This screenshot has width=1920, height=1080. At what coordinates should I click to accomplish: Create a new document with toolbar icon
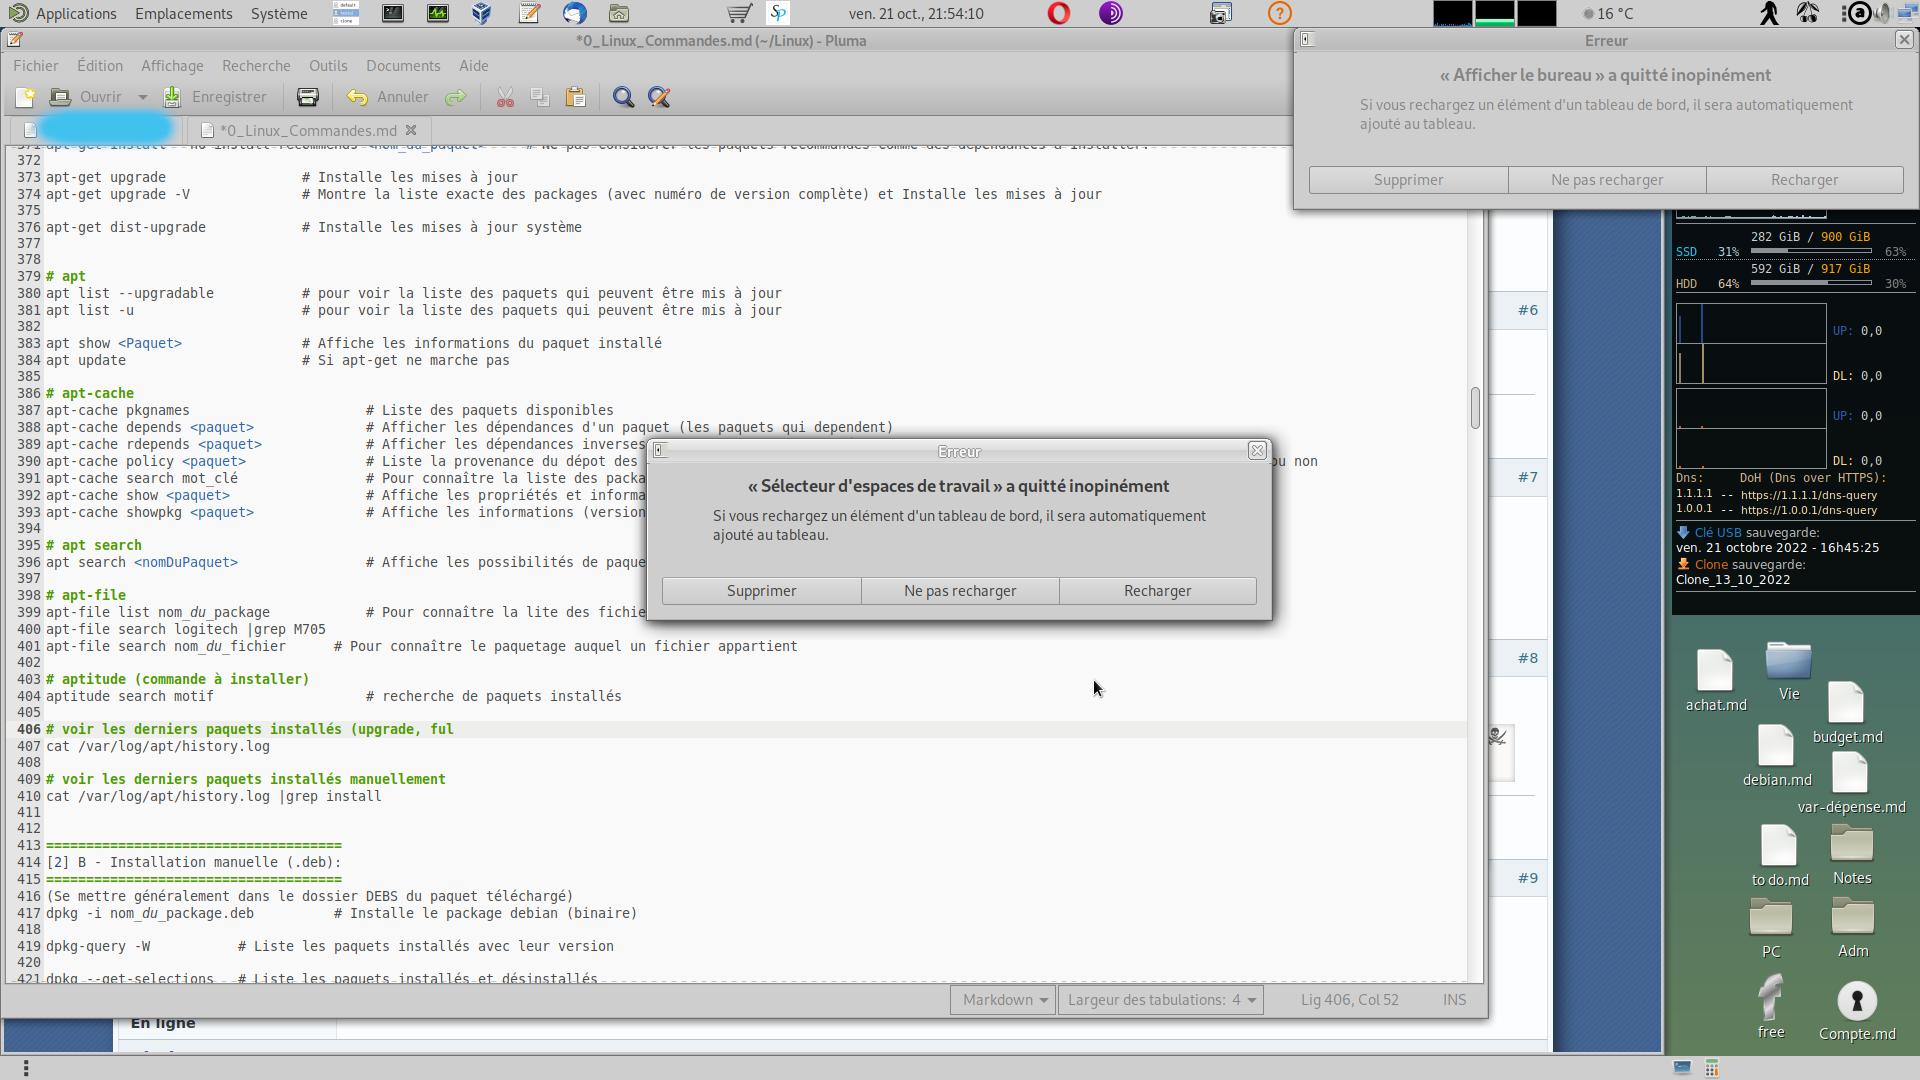(x=25, y=97)
